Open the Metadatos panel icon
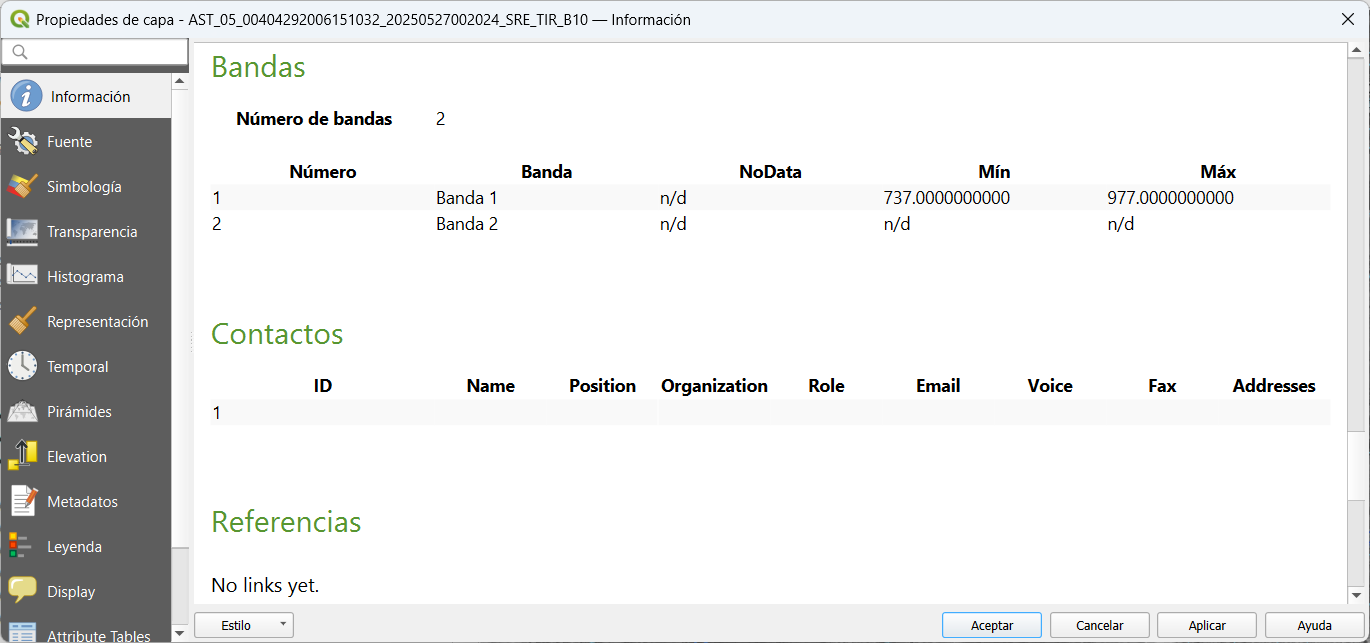The width and height of the screenshot is (1370, 643). tap(22, 501)
